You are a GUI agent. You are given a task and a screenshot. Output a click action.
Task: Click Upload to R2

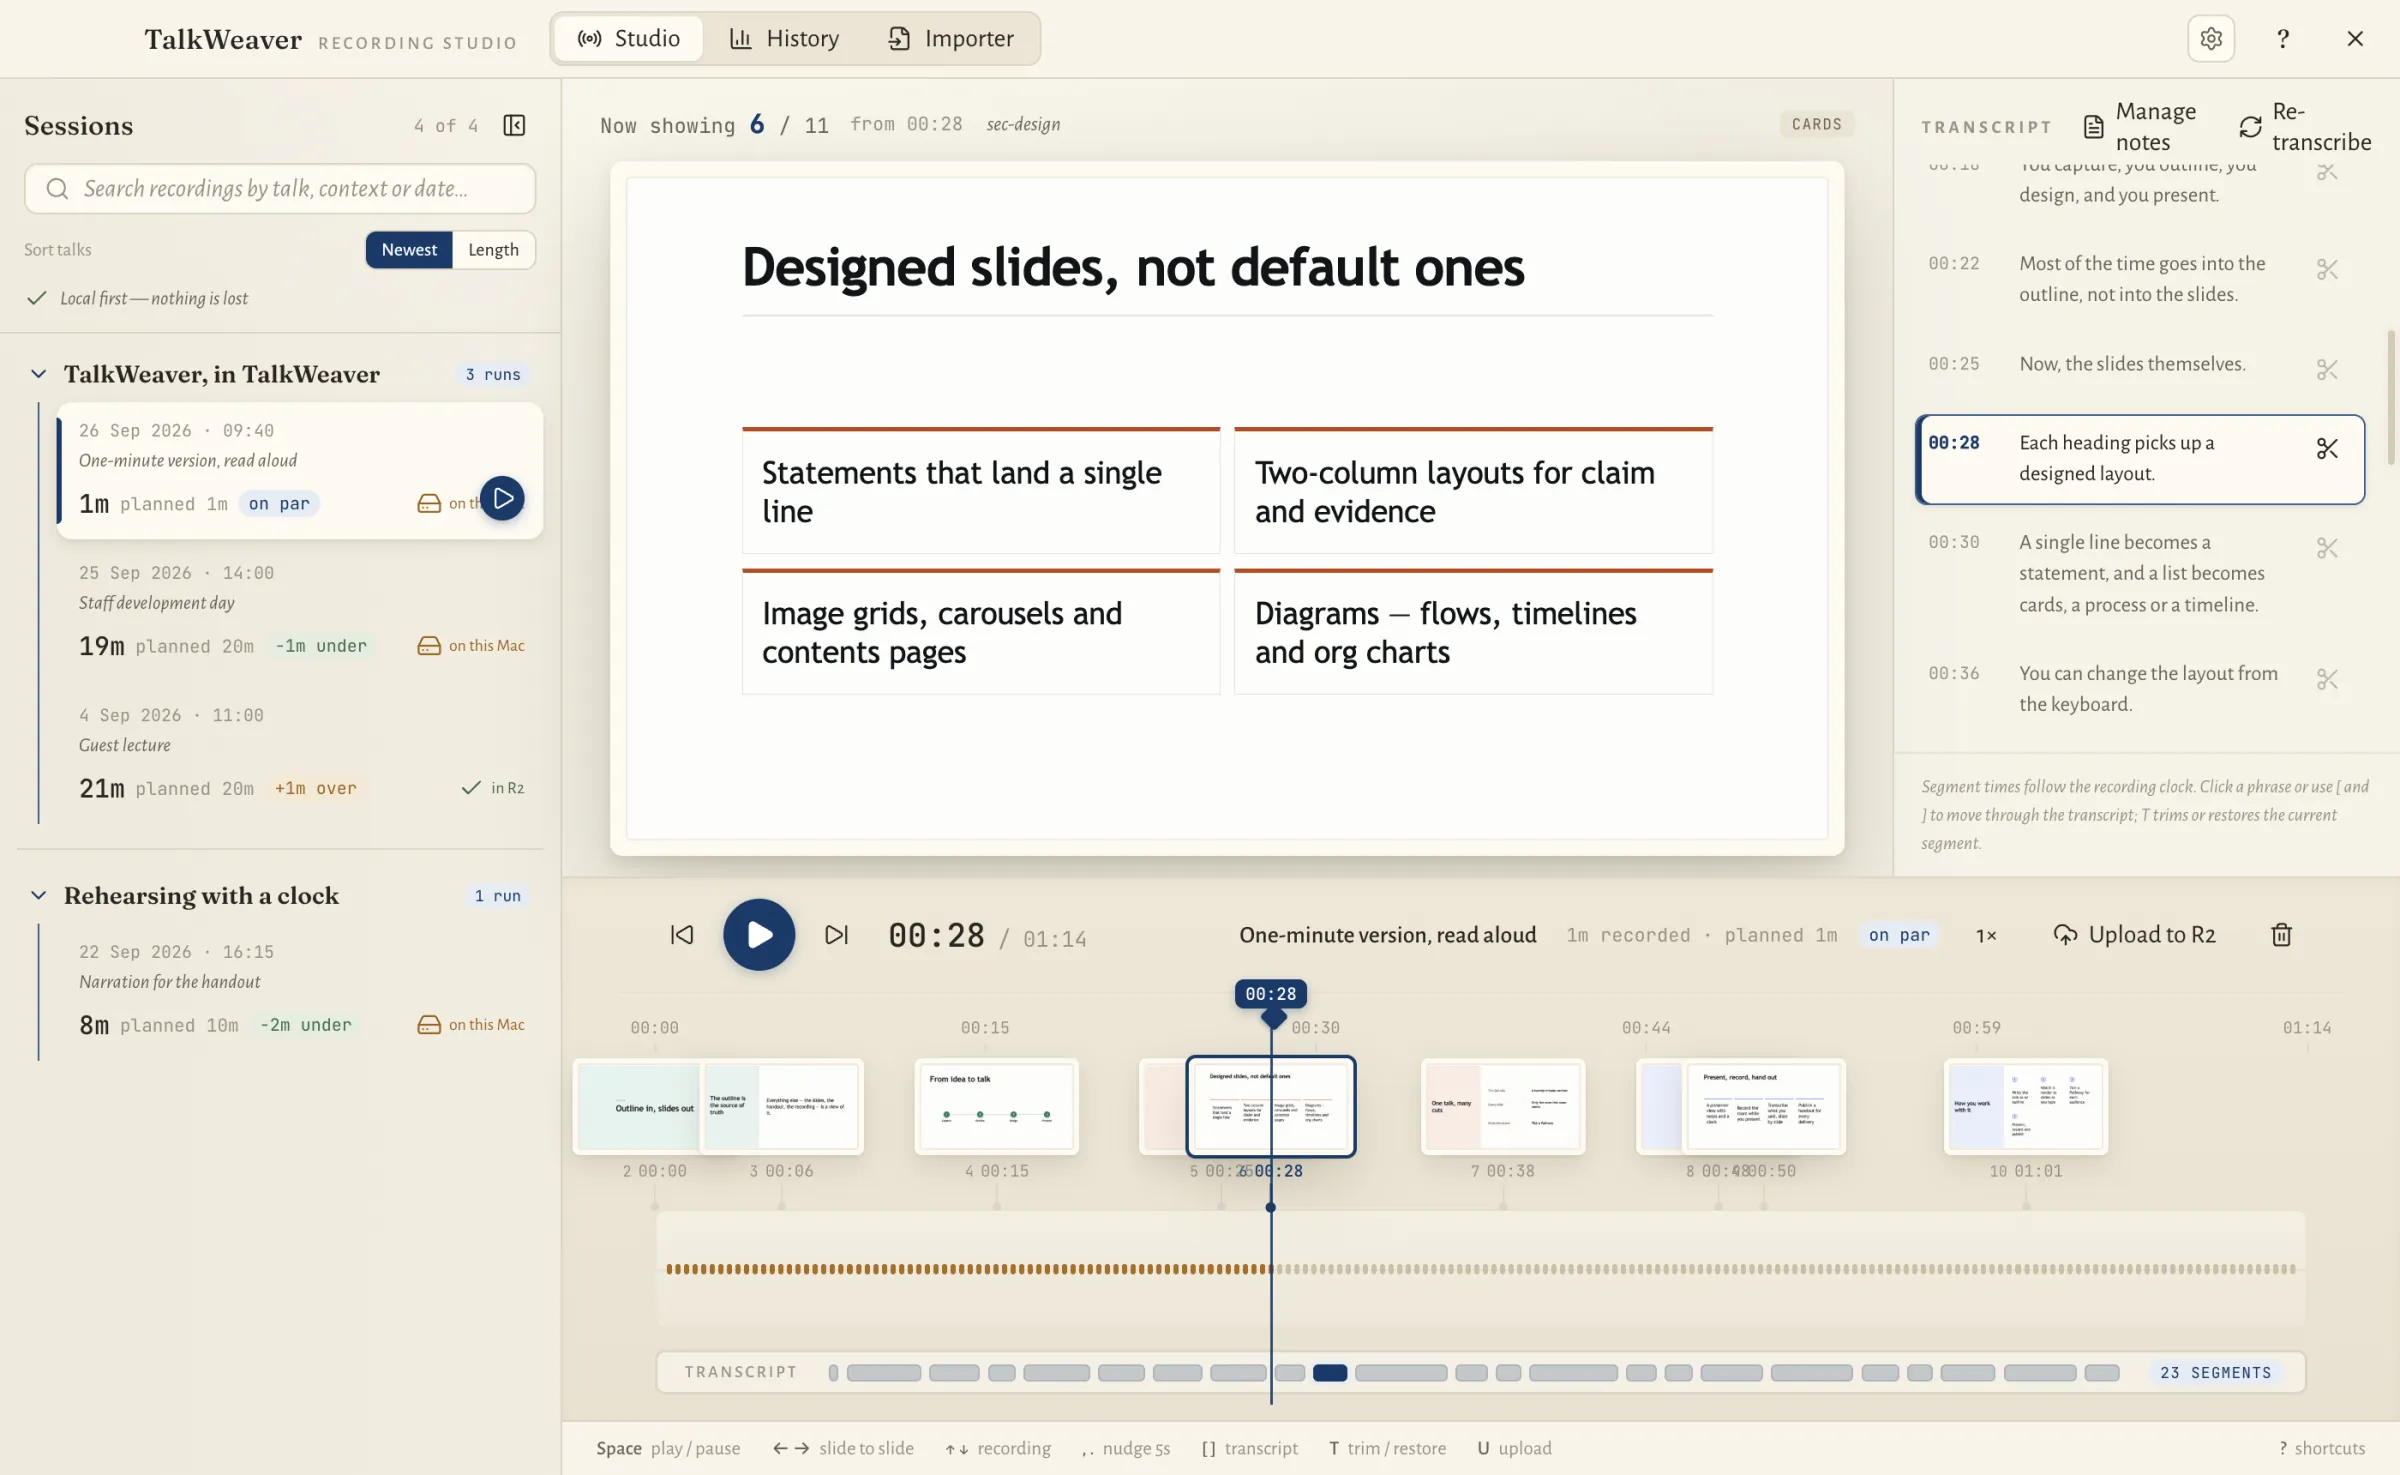(2134, 935)
